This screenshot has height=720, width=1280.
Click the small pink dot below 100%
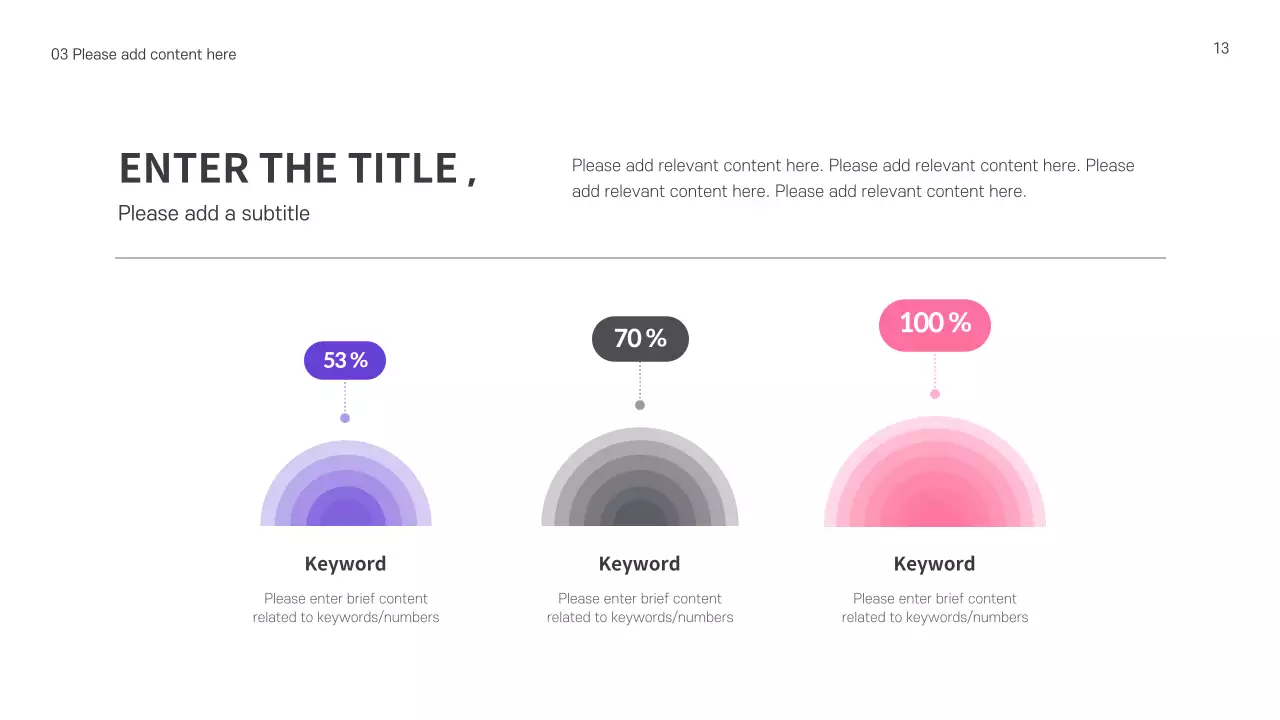pos(935,394)
